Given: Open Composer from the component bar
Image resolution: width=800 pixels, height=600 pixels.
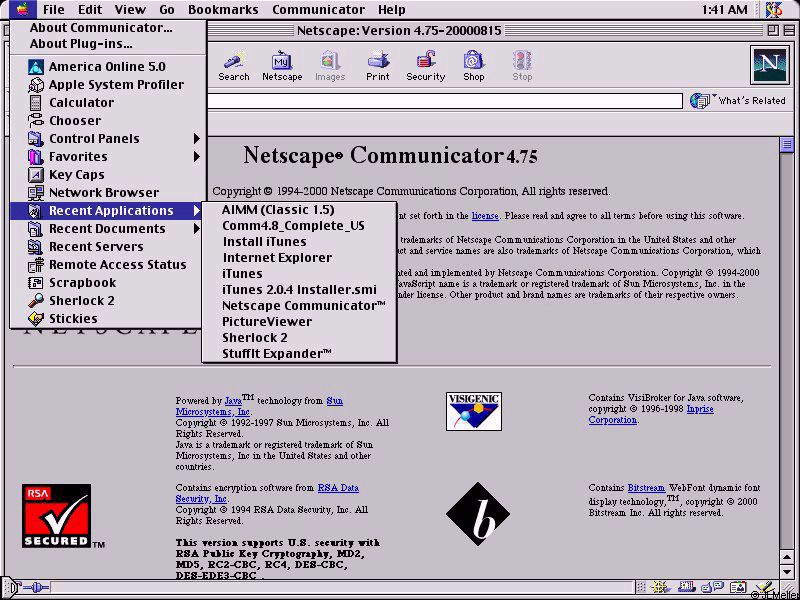Looking at the screenshot, I should (764, 587).
